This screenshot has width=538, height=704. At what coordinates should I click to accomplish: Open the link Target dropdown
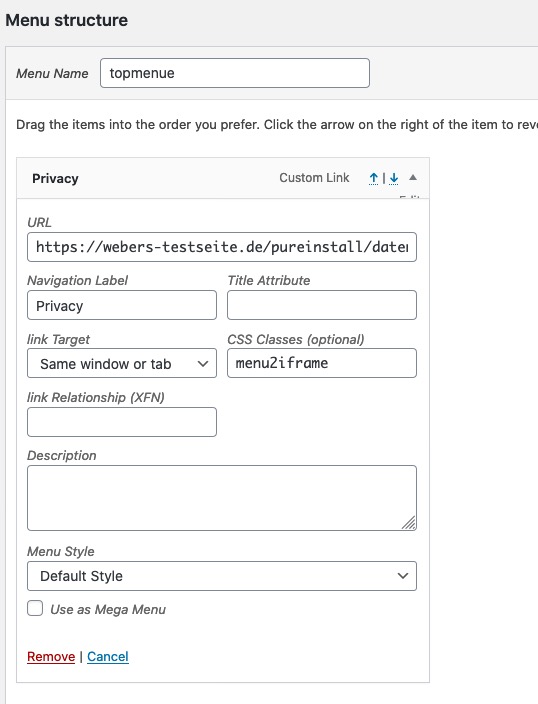pos(122,363)
